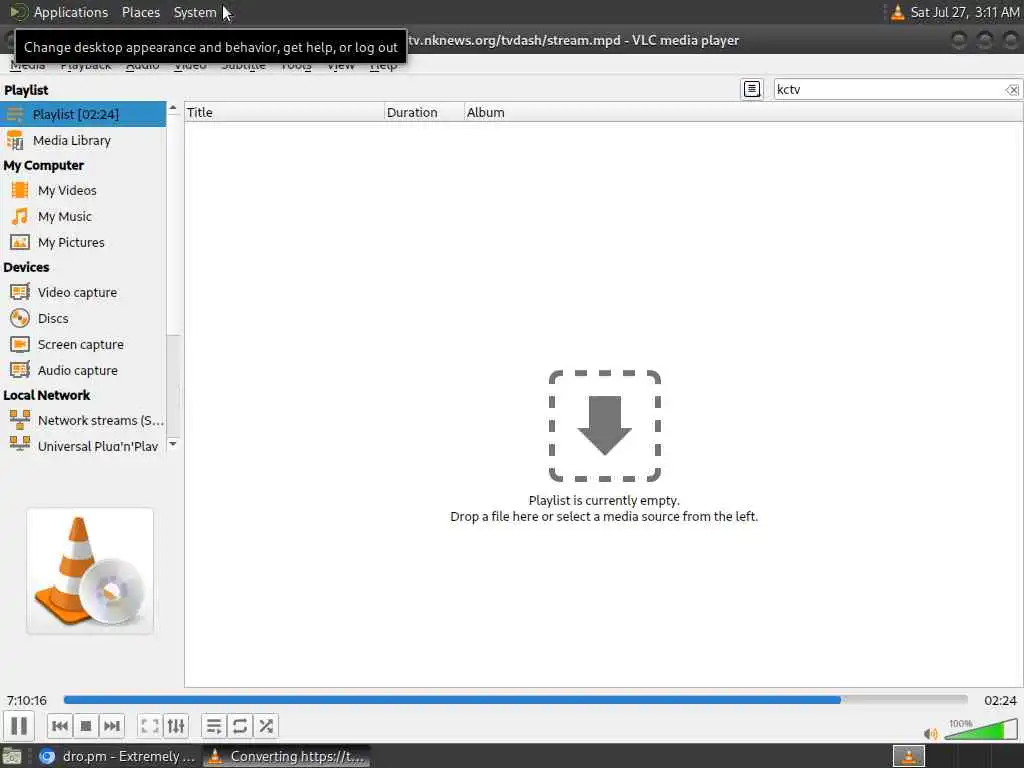Select Playlist [02:24] in sidebar
Screen dimensions: 1024x768
click(x=83, y=114)
